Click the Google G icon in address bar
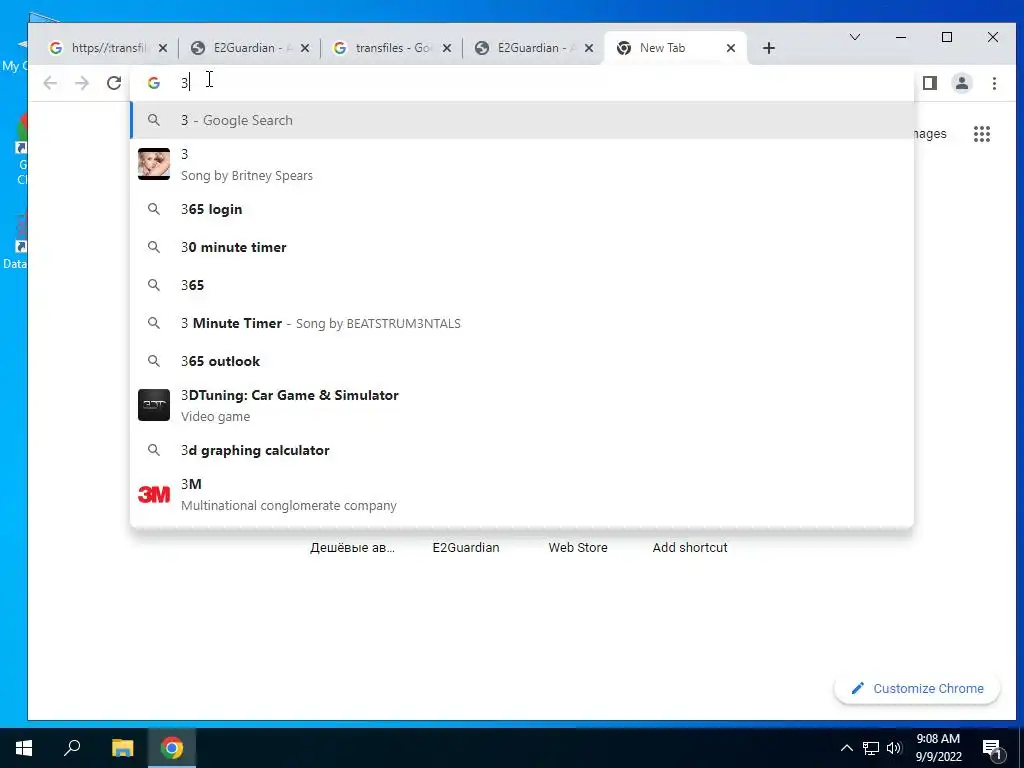Screen dimensions: 1024x768 (153, 83)
